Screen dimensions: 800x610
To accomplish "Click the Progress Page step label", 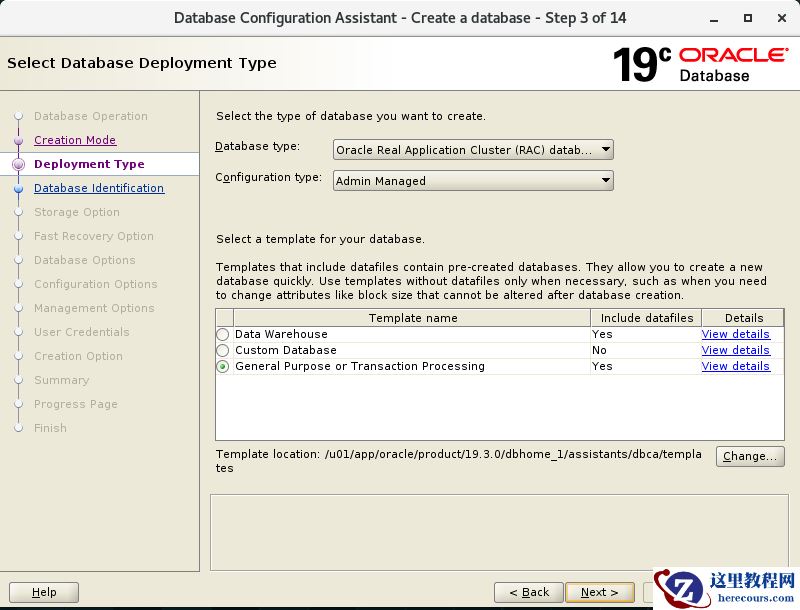I will [76, 403].
